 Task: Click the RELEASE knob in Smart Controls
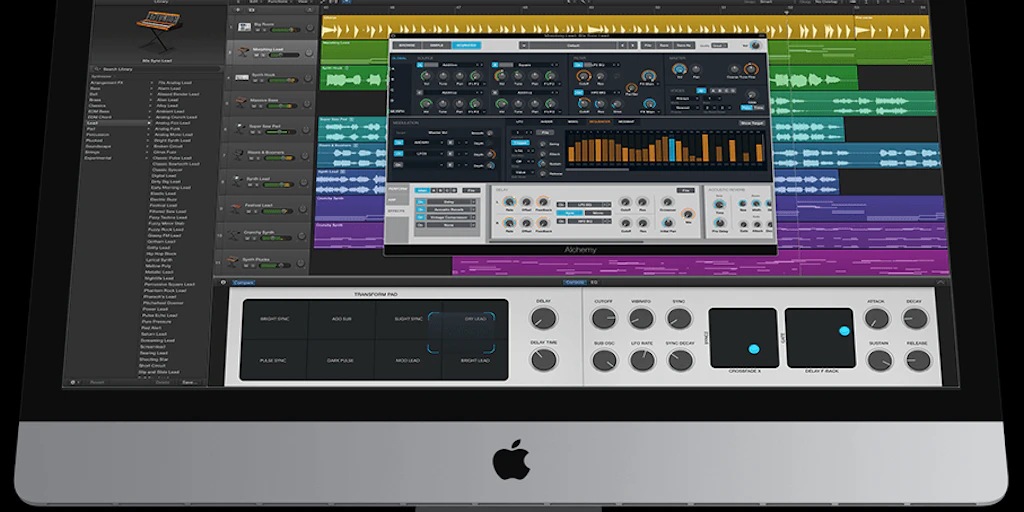pos(918,360)
